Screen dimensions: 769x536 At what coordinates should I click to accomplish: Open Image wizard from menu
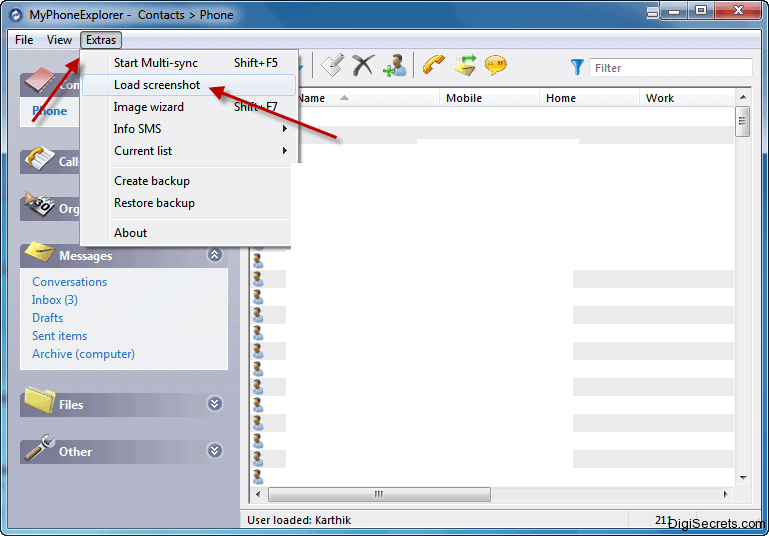[x=189, y=107]
